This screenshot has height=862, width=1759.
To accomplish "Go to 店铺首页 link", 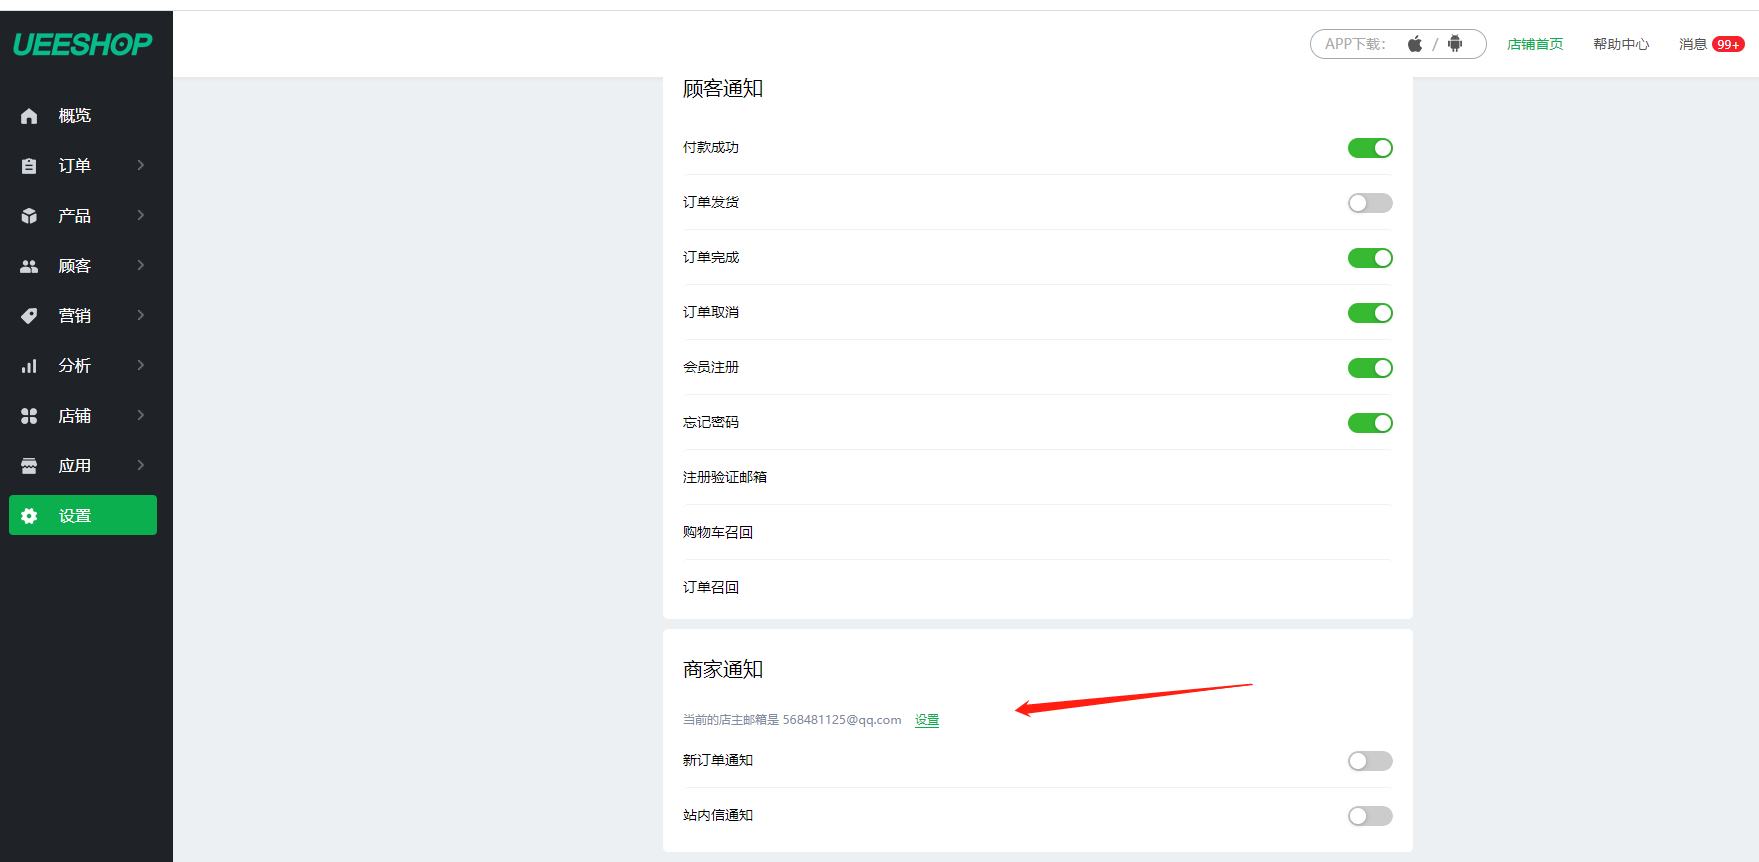I will [x=1534, y=44].
